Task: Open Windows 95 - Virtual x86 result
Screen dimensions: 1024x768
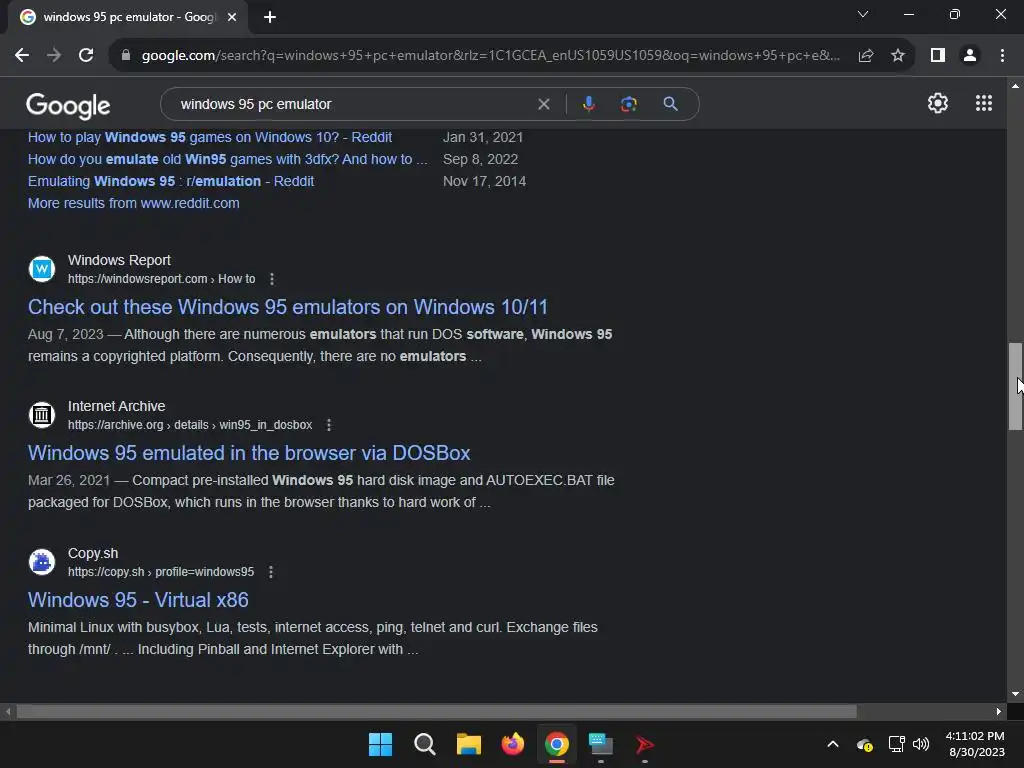Action: pos(138,600)
